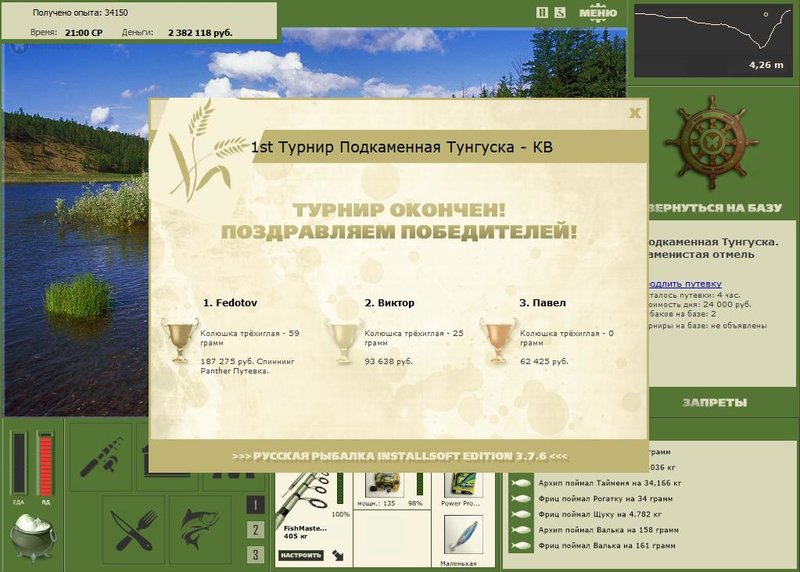
Task: Click the ЕДА food level bar
Action: [x=19, y=463]
